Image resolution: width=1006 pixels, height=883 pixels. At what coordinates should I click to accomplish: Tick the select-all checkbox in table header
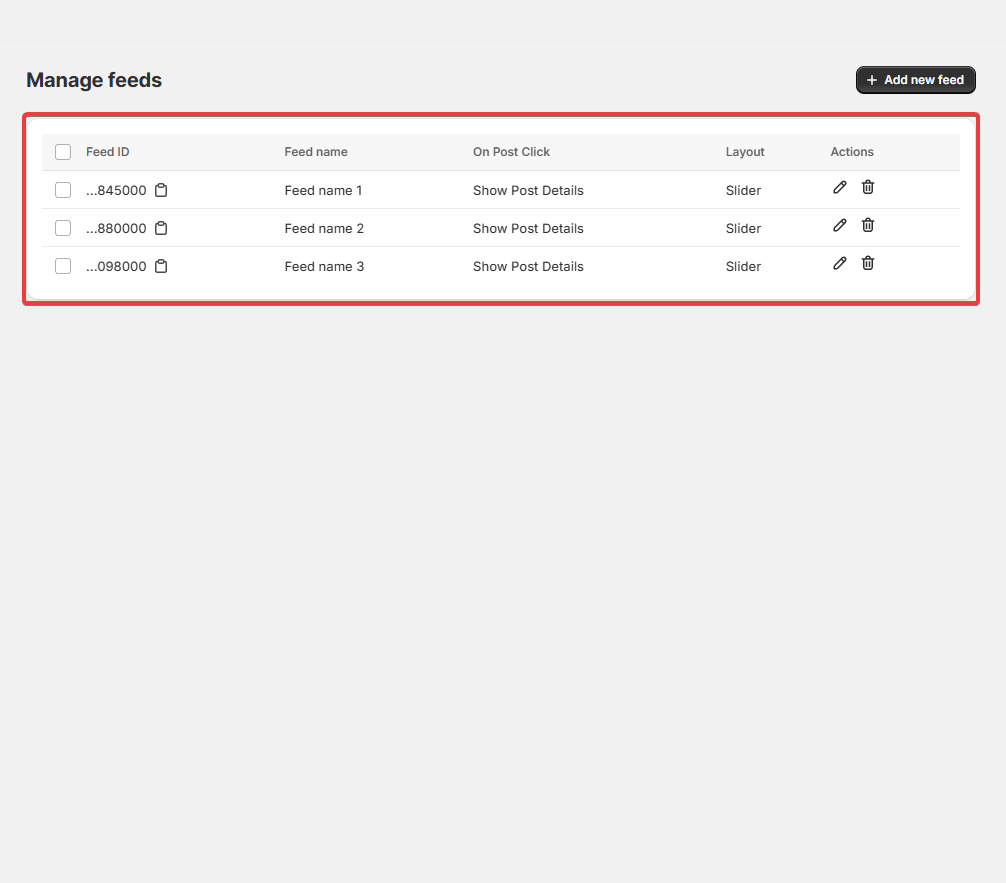[63, 152]
